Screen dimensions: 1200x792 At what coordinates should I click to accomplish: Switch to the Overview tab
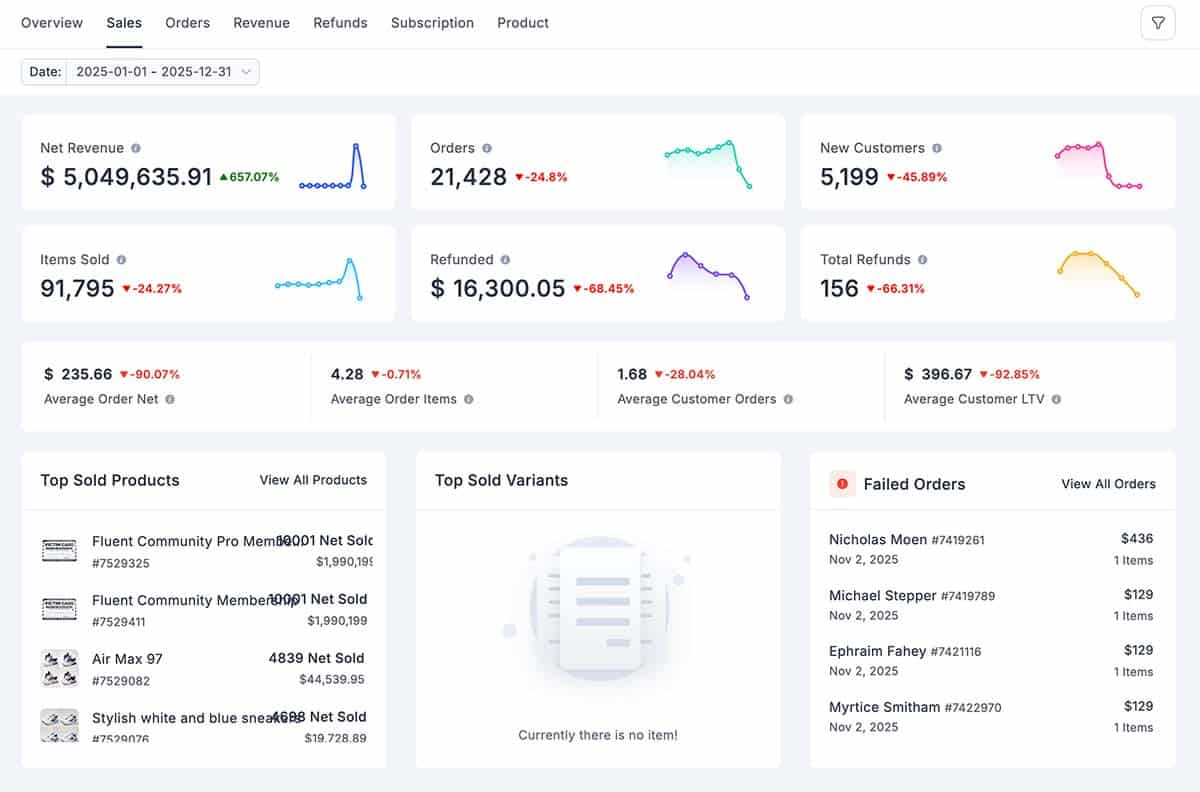52,22
